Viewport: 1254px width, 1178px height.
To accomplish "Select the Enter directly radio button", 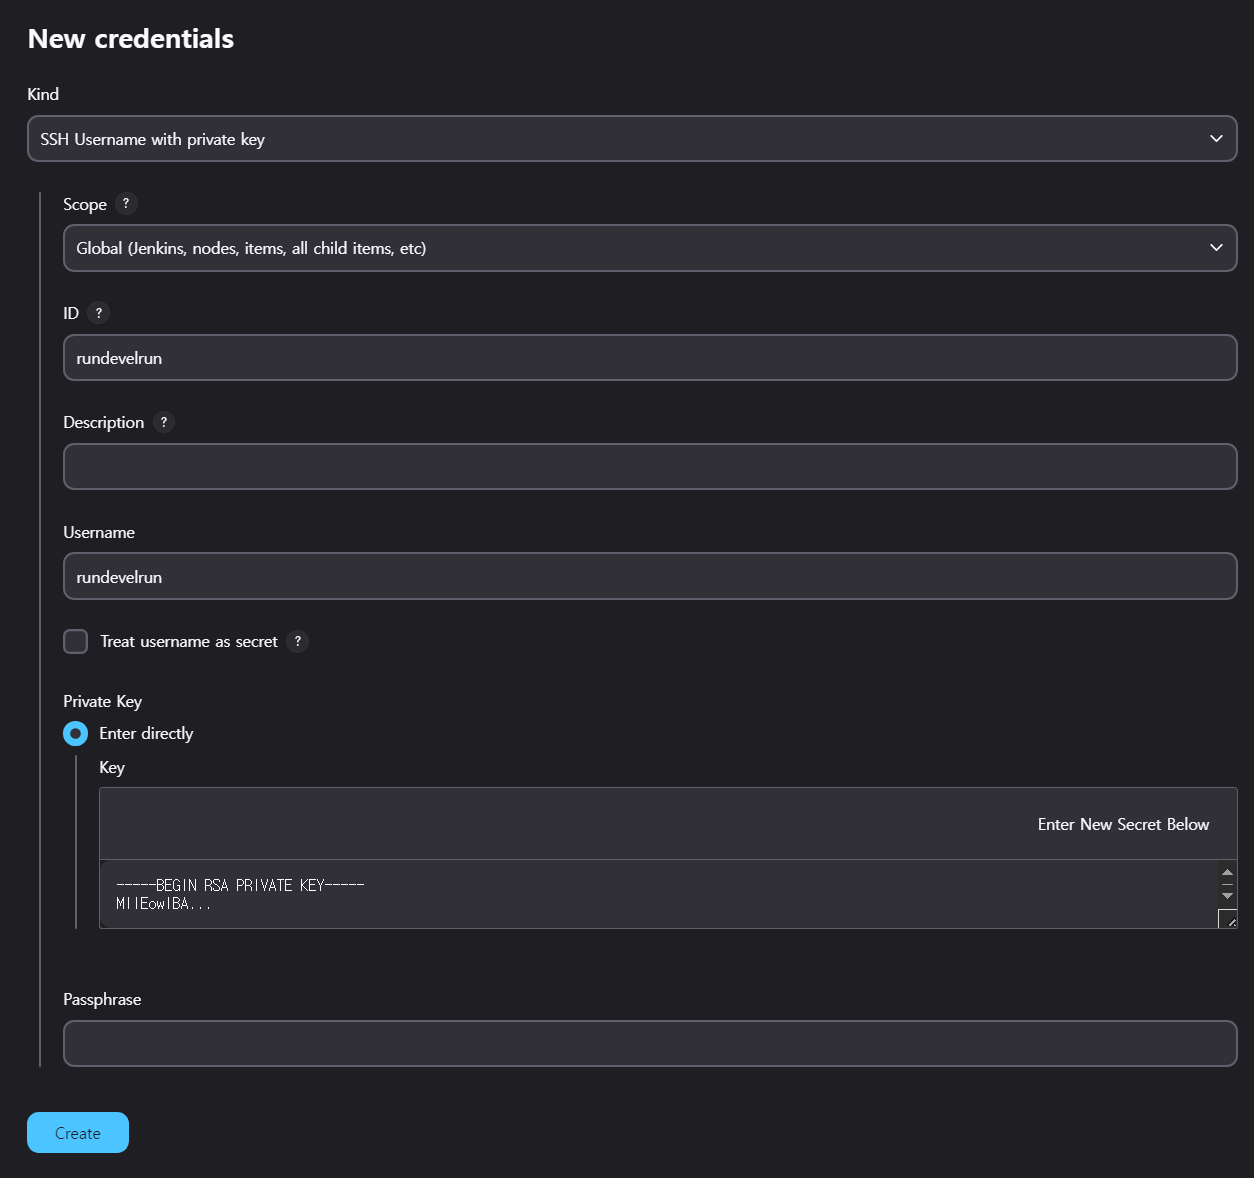I will (x=76, y=734).
